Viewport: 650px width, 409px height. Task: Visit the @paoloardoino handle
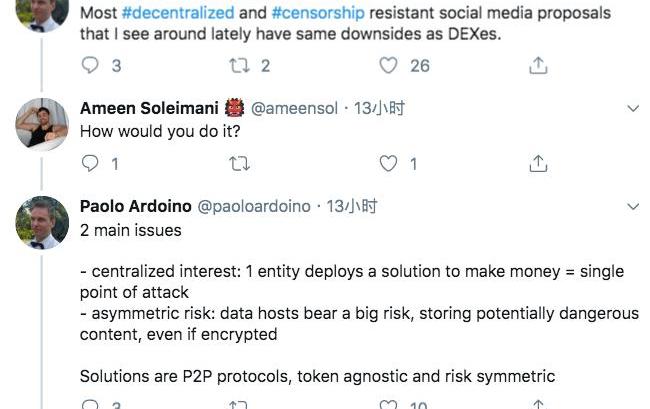click(254, 207)
